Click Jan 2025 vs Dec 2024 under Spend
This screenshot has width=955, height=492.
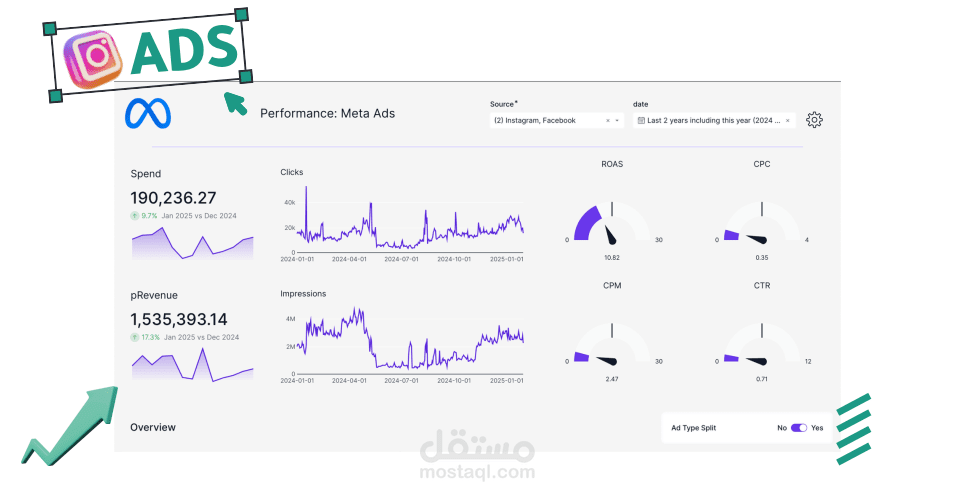click(199, 216)
